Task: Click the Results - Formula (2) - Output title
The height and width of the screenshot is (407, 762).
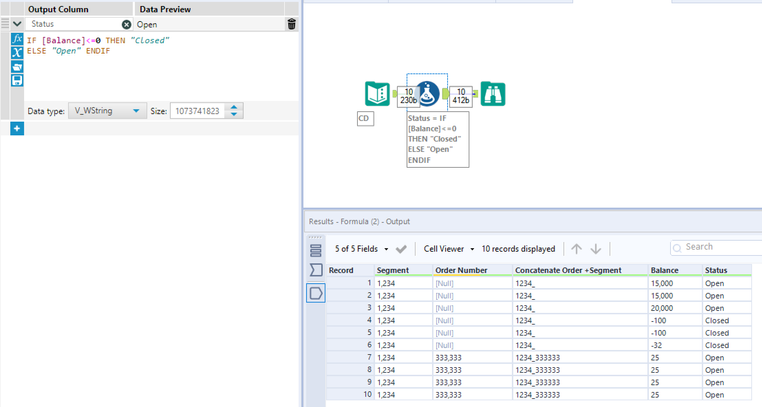Action: (359, 221)
